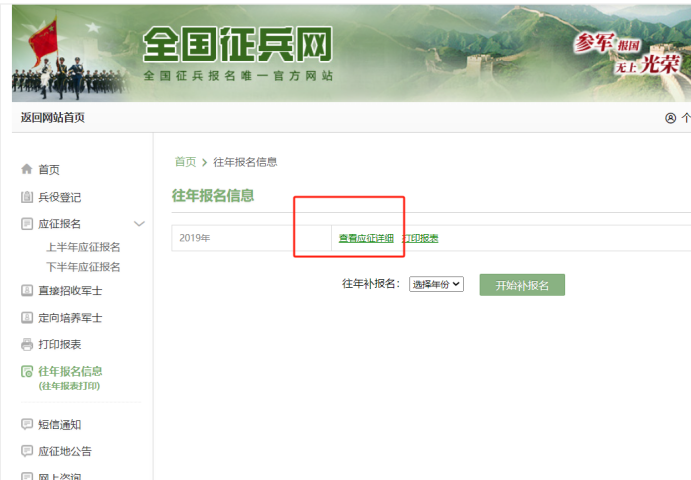The width and height of the screenshot is (691, 480).
Task: Click 返回网站首页 in the top bar
Action: pos(53,118)
